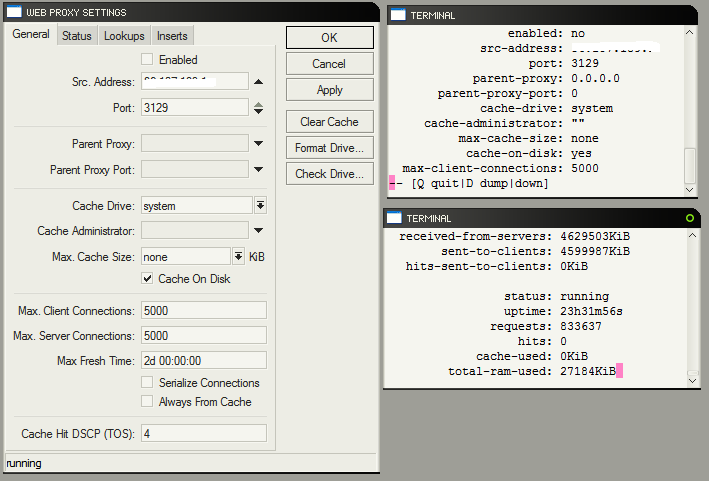Click scroll up arrow in upper Terminal
The width and height of the screenshot is (709, 481).
tap(690, 32)
